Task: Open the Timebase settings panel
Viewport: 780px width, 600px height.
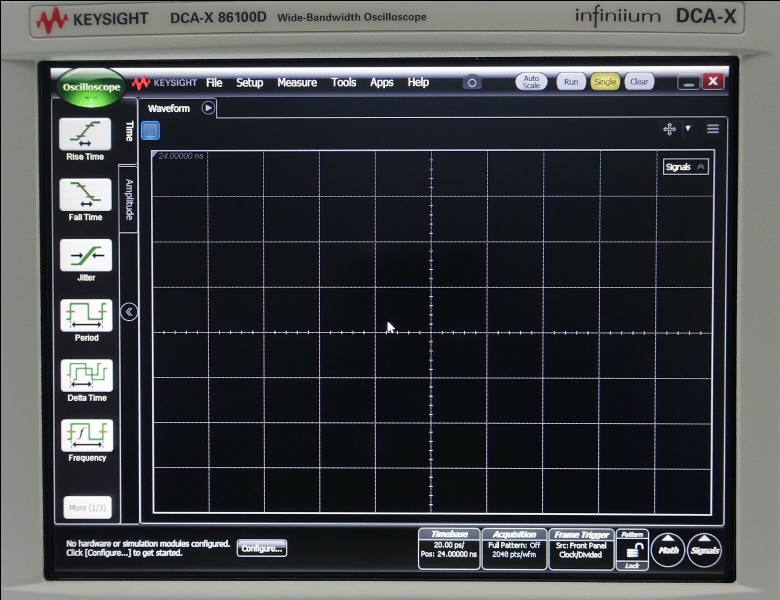Action: click(x=449, y=549)
